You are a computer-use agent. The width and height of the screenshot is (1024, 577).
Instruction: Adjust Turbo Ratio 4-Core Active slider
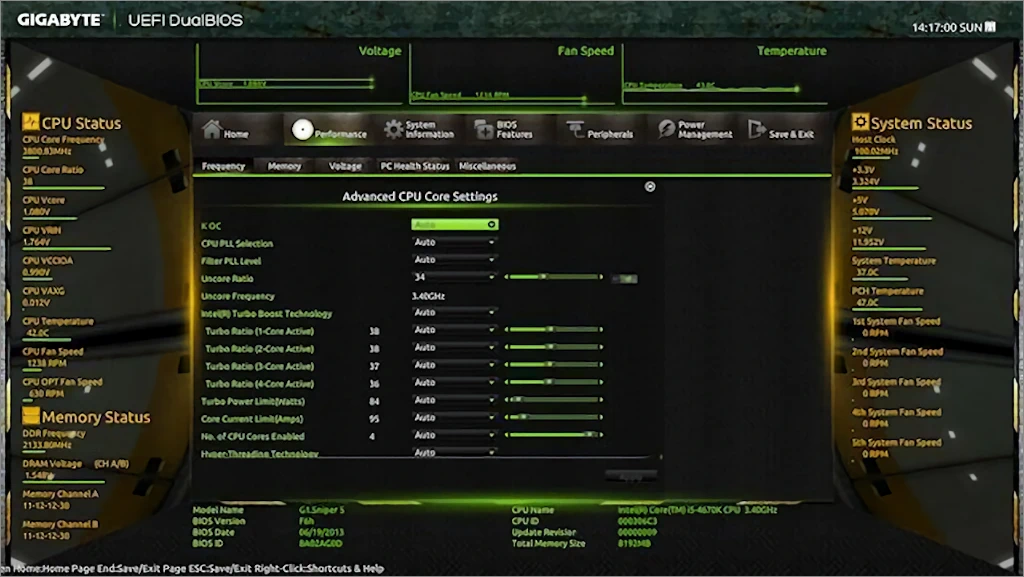pyautogui.click(x=554, y=382)
